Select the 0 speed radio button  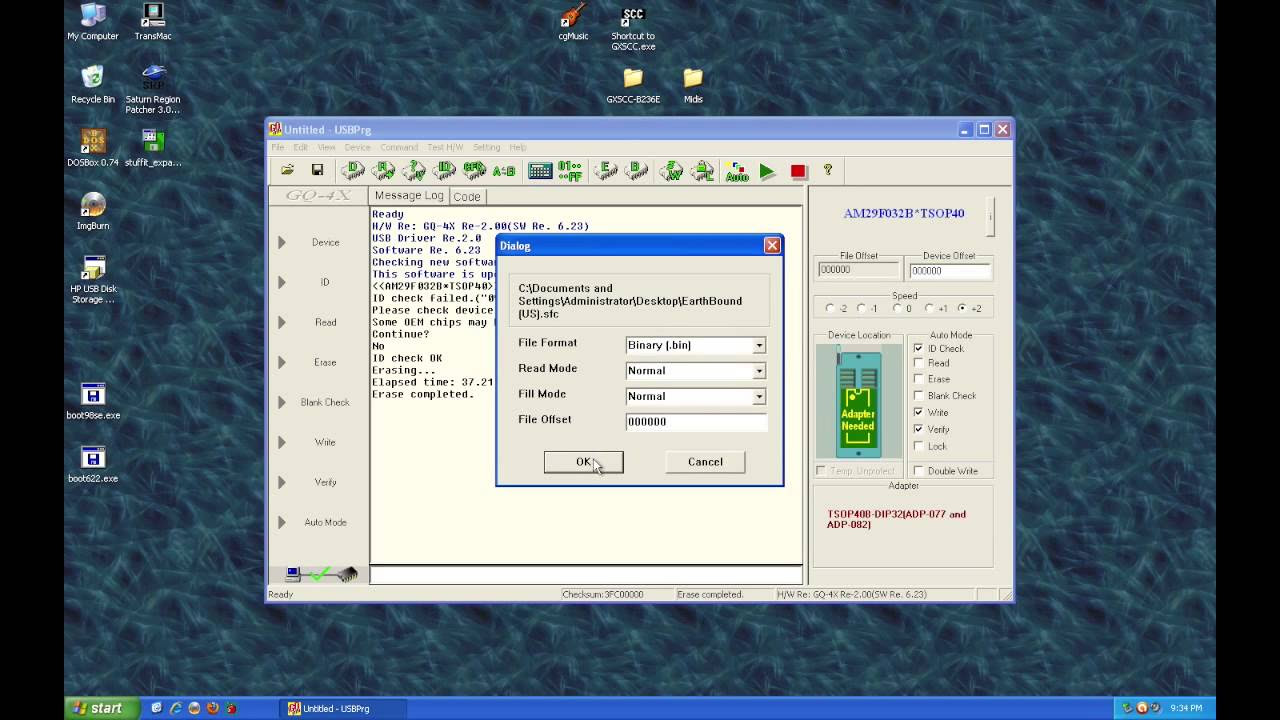[x=897, y=308]
